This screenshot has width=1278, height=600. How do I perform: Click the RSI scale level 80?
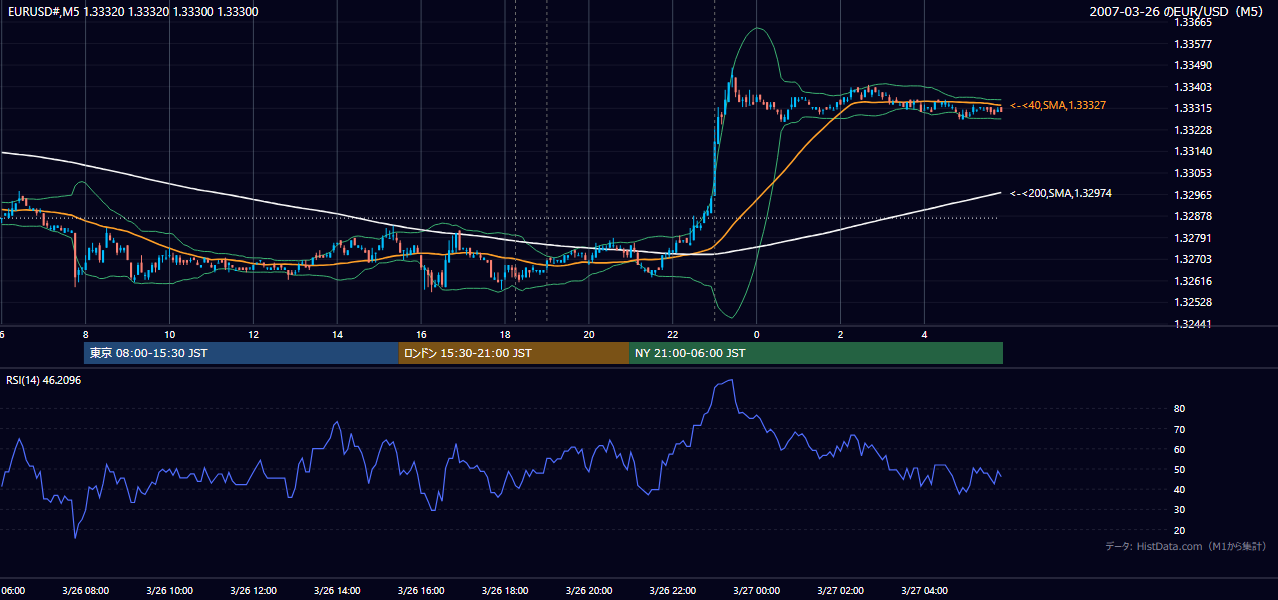point(1179,409)
